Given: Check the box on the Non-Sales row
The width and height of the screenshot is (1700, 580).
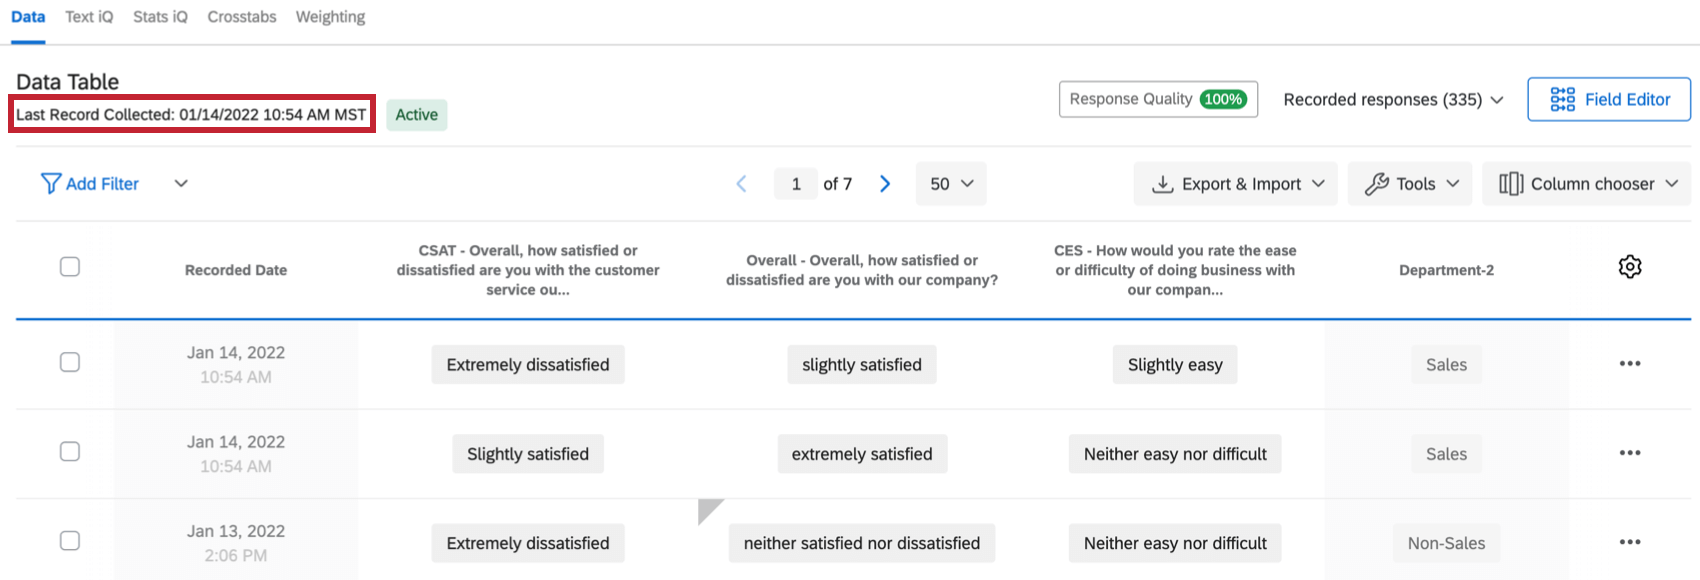Looking at the screenshot, I should click(70, 540).
